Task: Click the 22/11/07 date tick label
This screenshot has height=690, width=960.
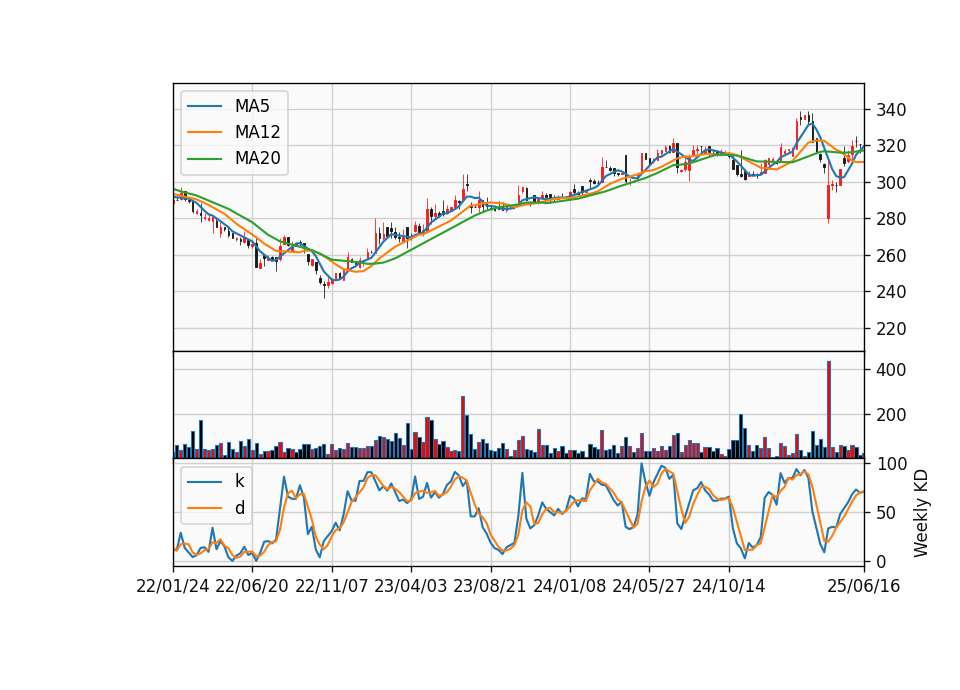Action: 332,586
